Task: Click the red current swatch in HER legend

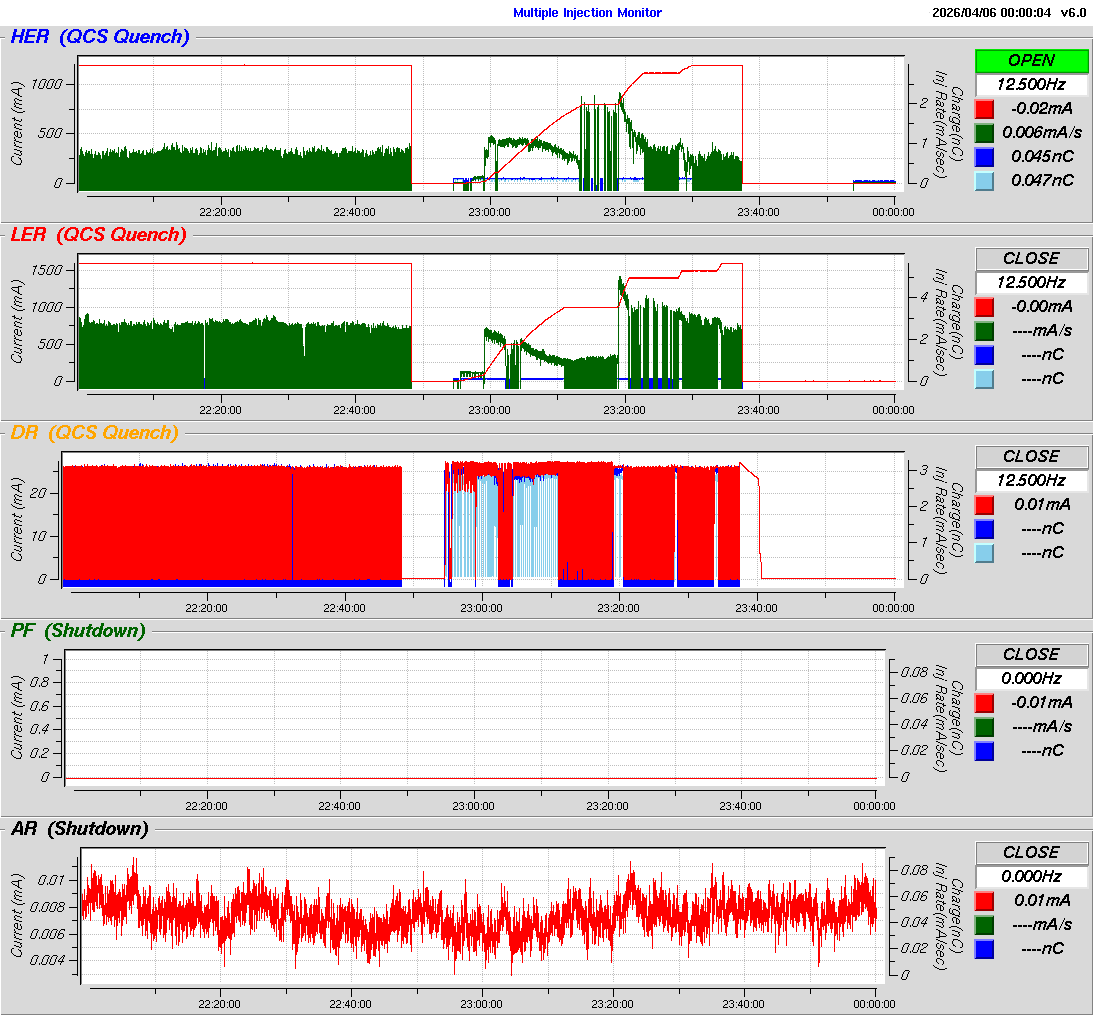Action: coord(985,109)
